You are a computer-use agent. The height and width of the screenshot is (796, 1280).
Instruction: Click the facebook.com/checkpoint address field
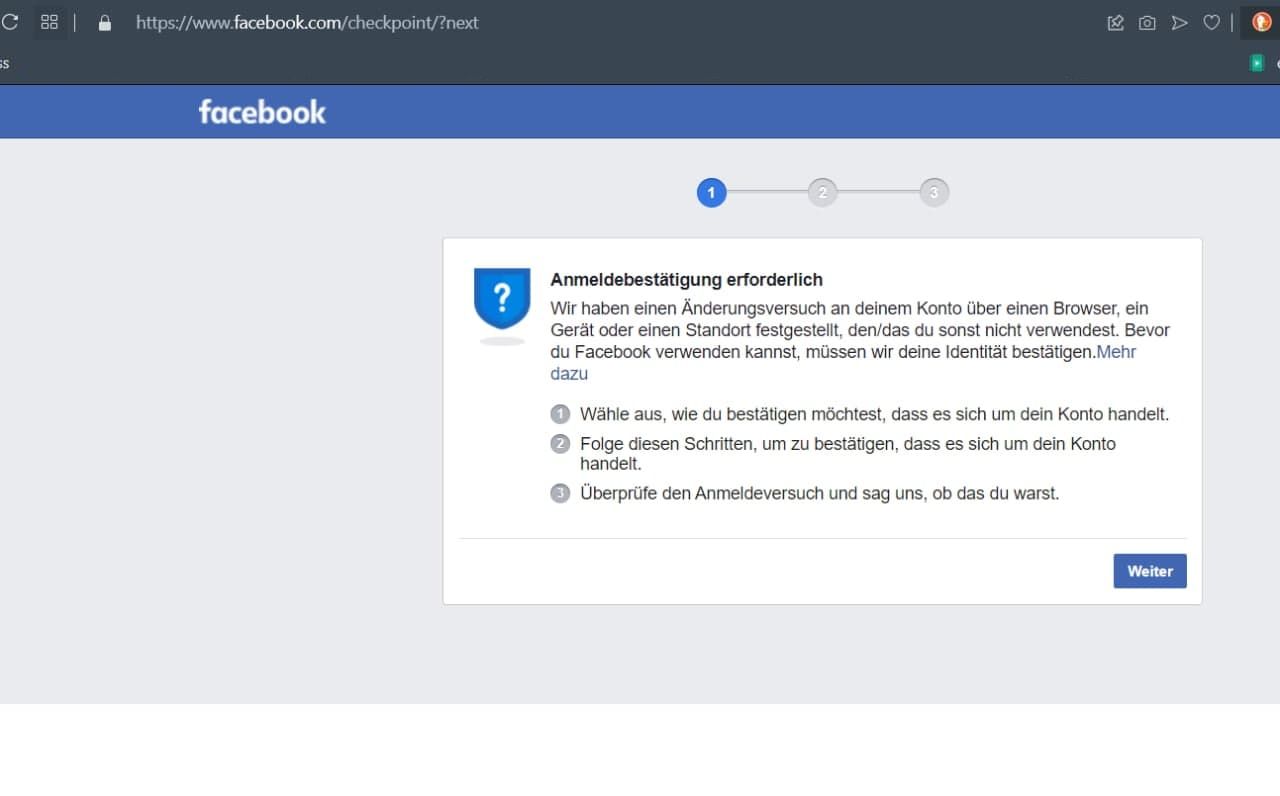click(x=307, y=22)
